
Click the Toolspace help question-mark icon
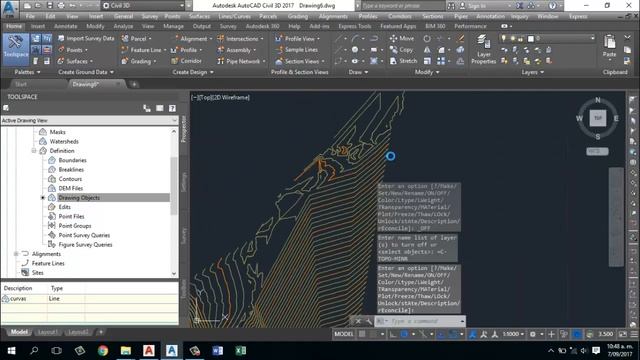[x=173, y=108]
